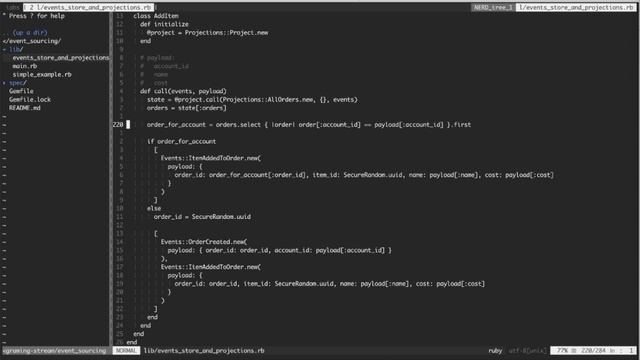This screenshot has height=360, width=640.
Task: Click the '# payload:' comment line
Action: click(x=157, y=58)
